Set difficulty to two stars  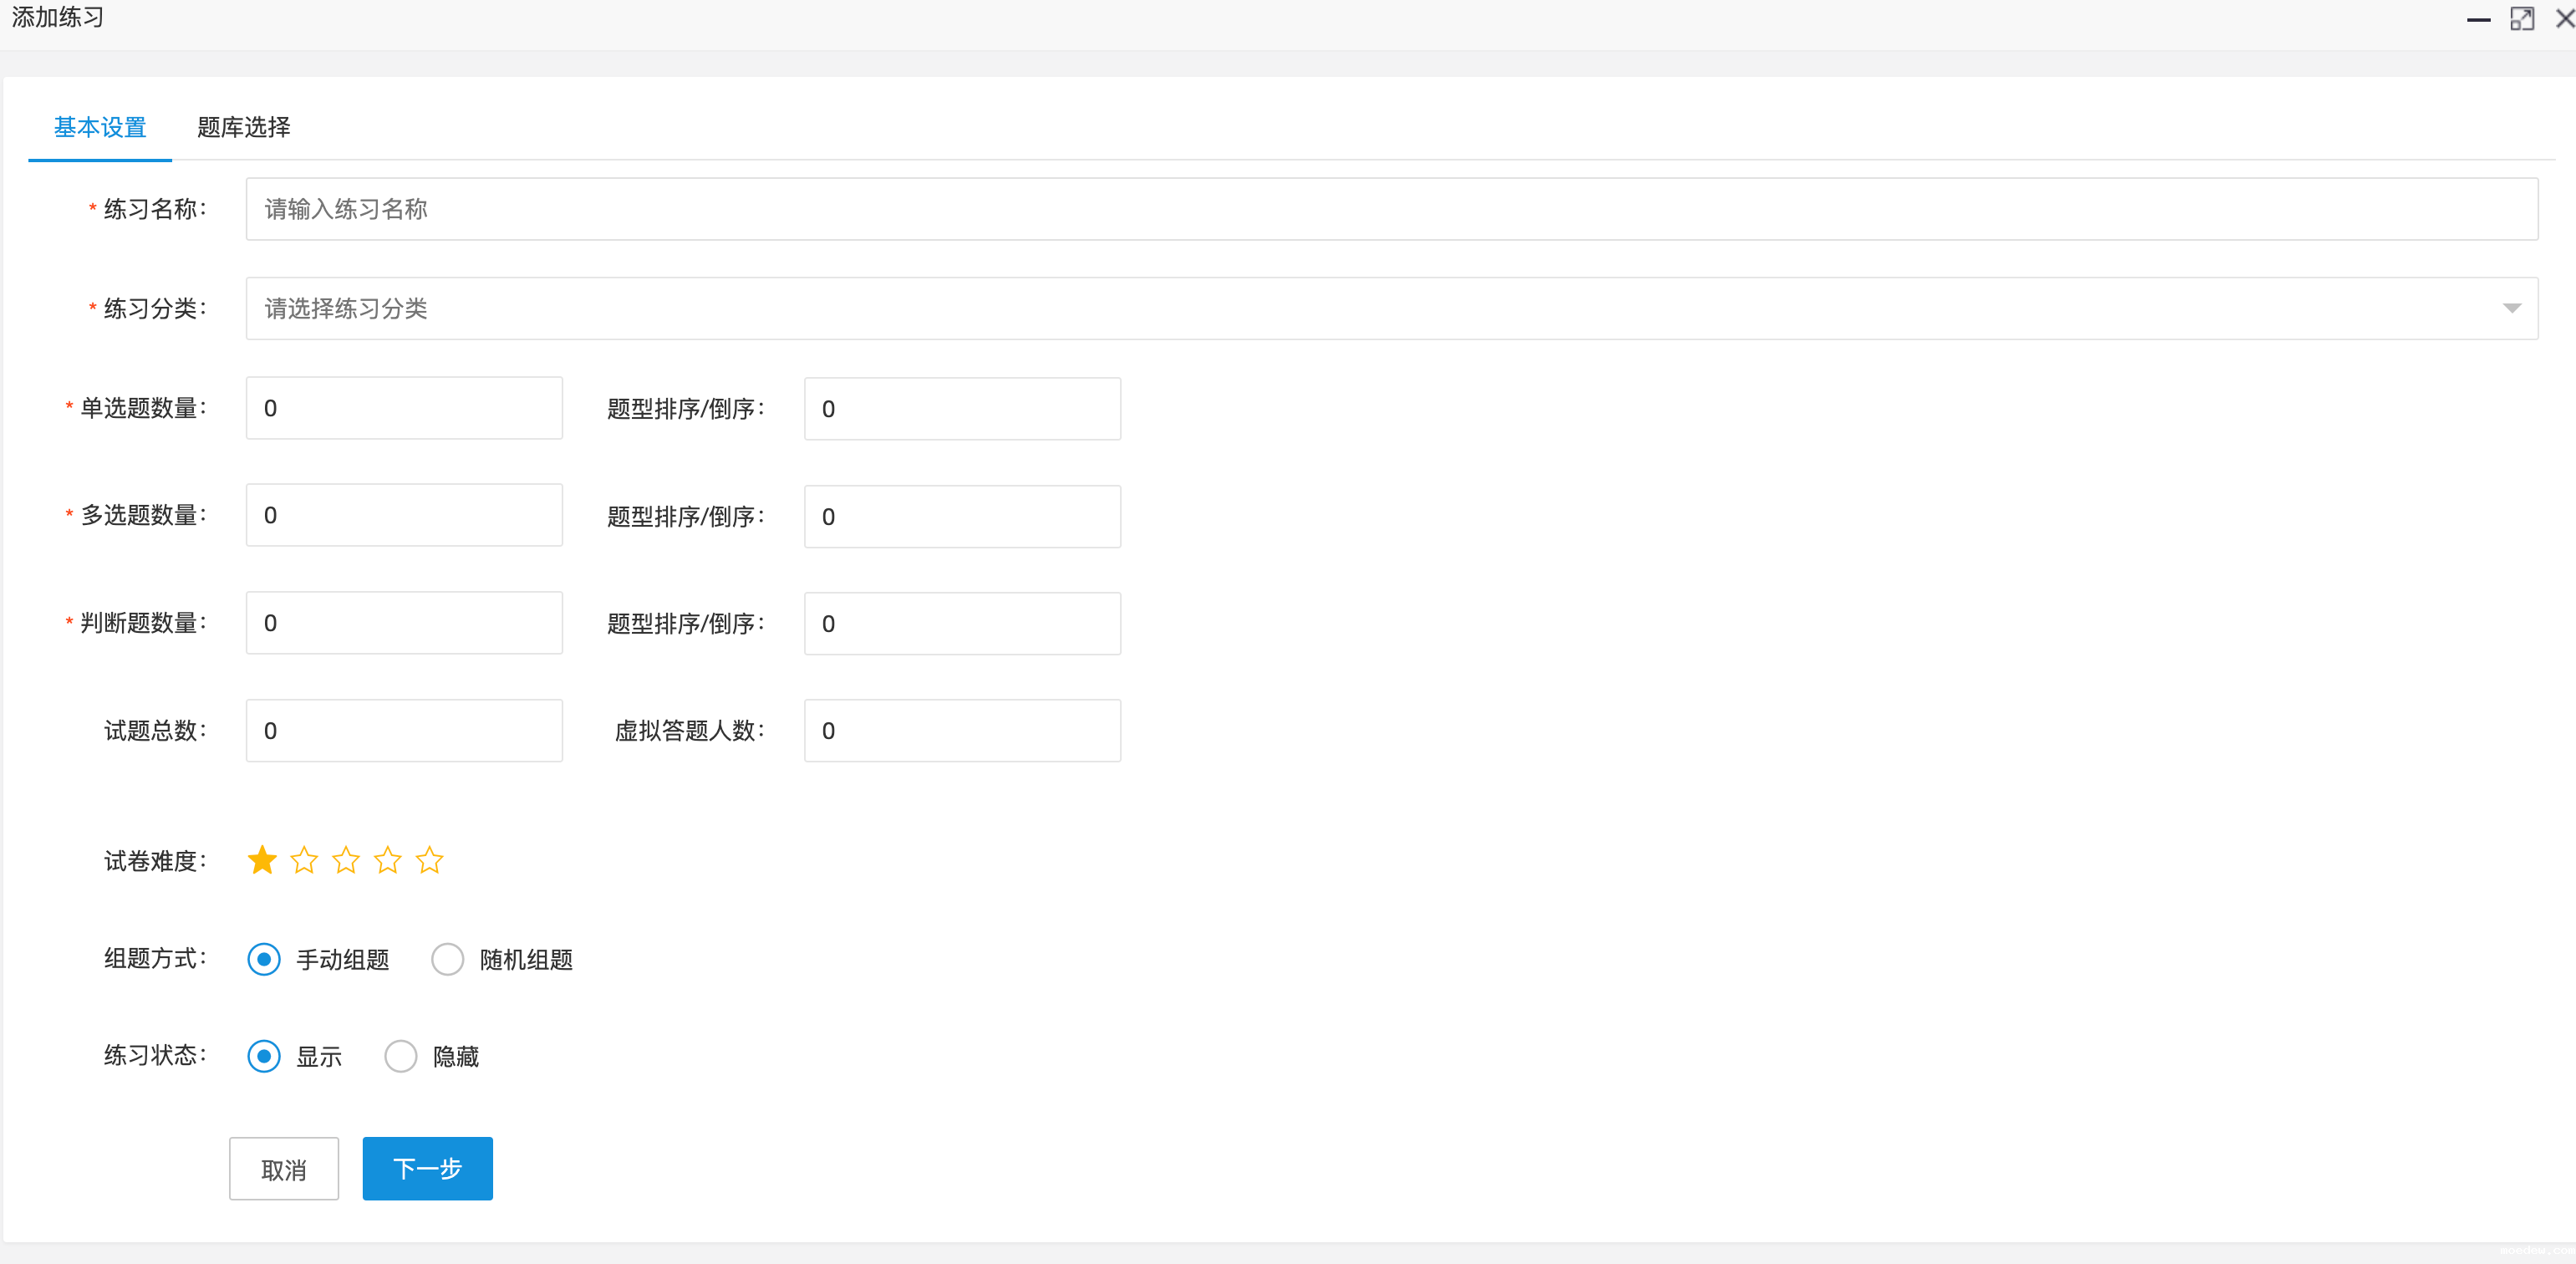(304, 860)
